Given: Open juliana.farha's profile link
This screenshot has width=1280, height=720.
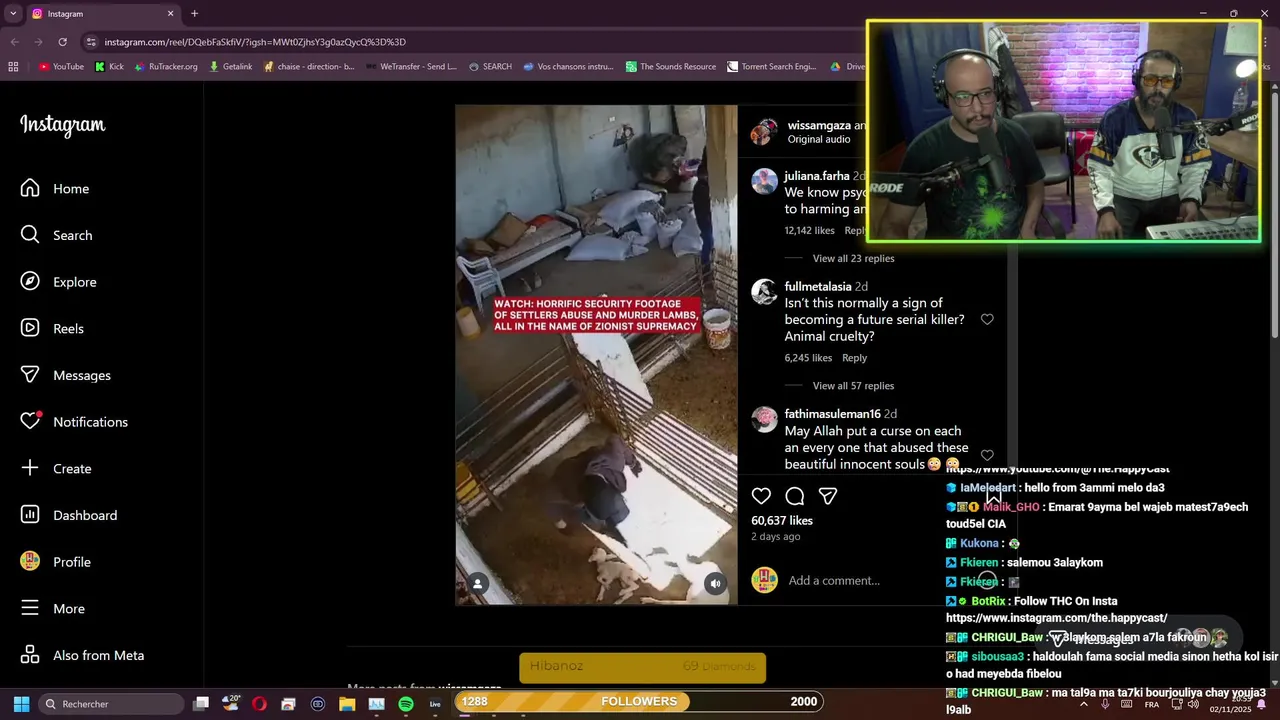Looking at the screenshot, I should point(816,176).
